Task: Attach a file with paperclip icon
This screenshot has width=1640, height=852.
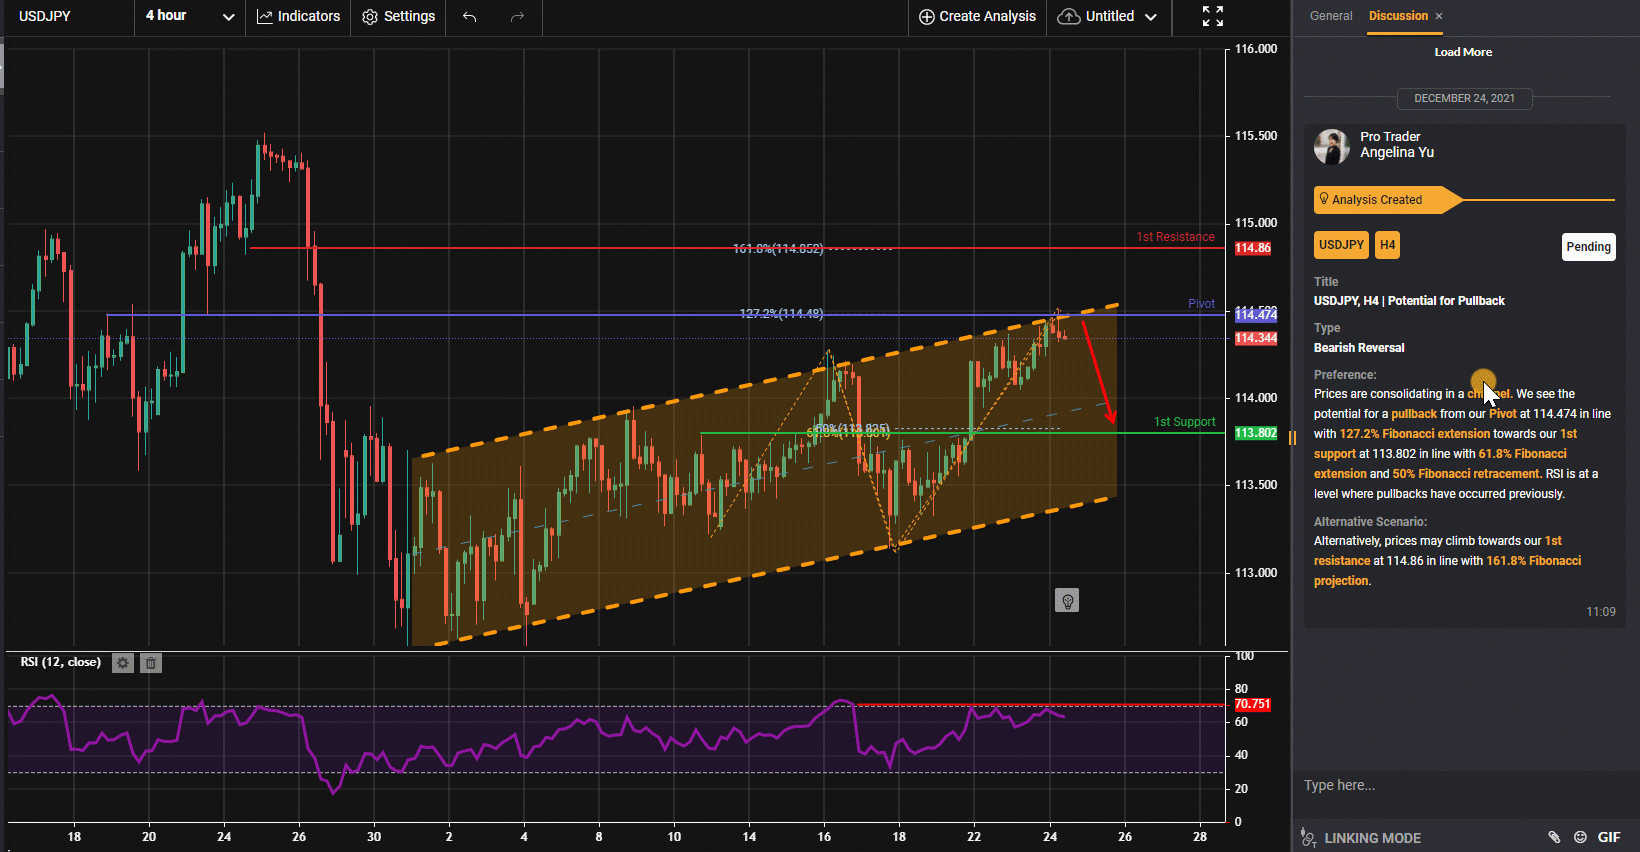Action: [1554, 838]
